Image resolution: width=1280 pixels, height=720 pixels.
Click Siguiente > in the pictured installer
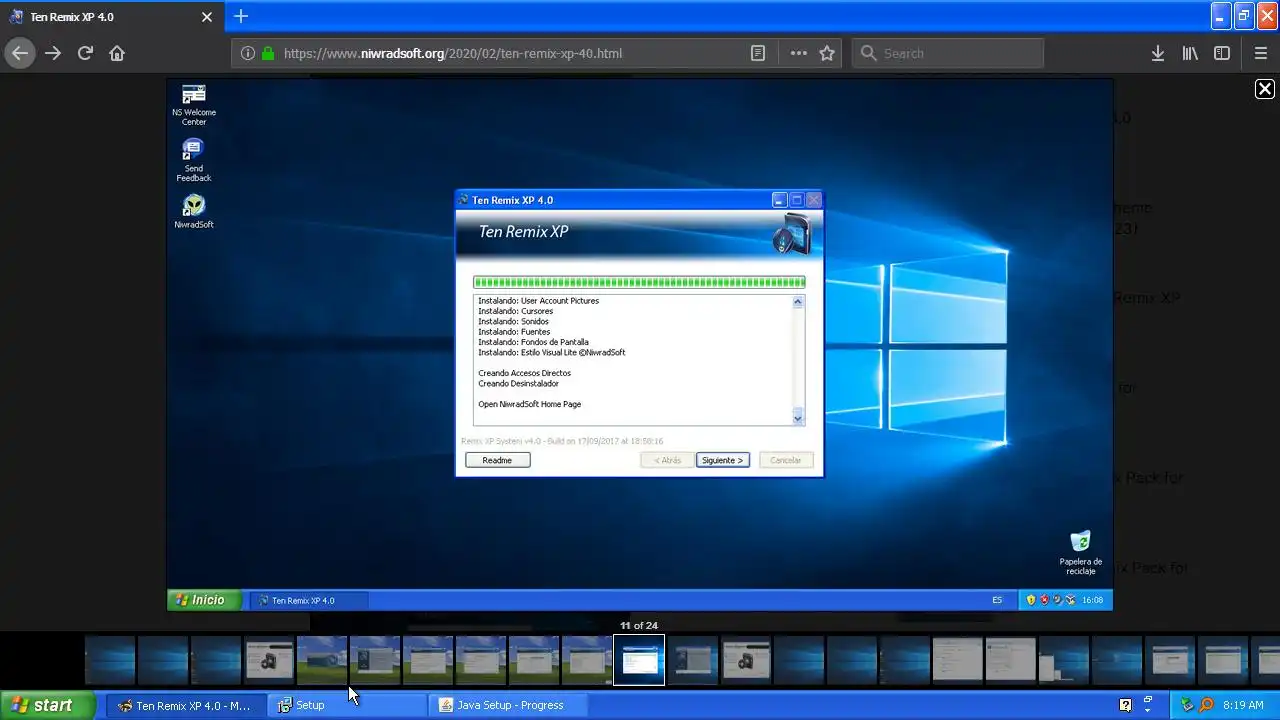click(x=722, y=460)
